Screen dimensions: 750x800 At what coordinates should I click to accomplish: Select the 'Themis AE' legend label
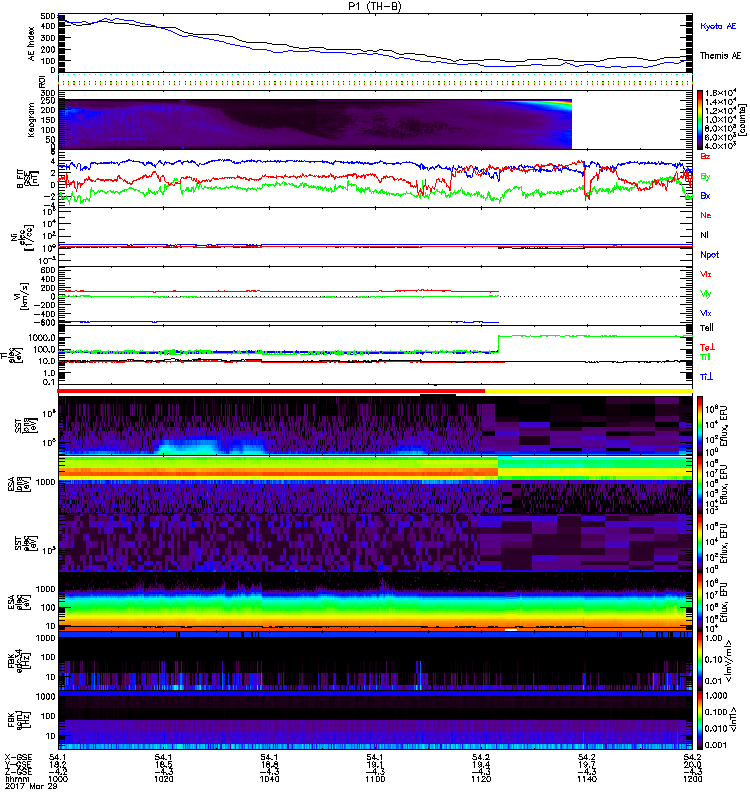[720, 56]
